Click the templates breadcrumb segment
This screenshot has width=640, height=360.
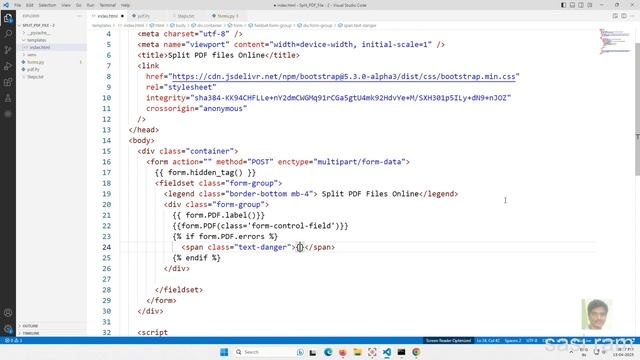(x=102, y=25)
